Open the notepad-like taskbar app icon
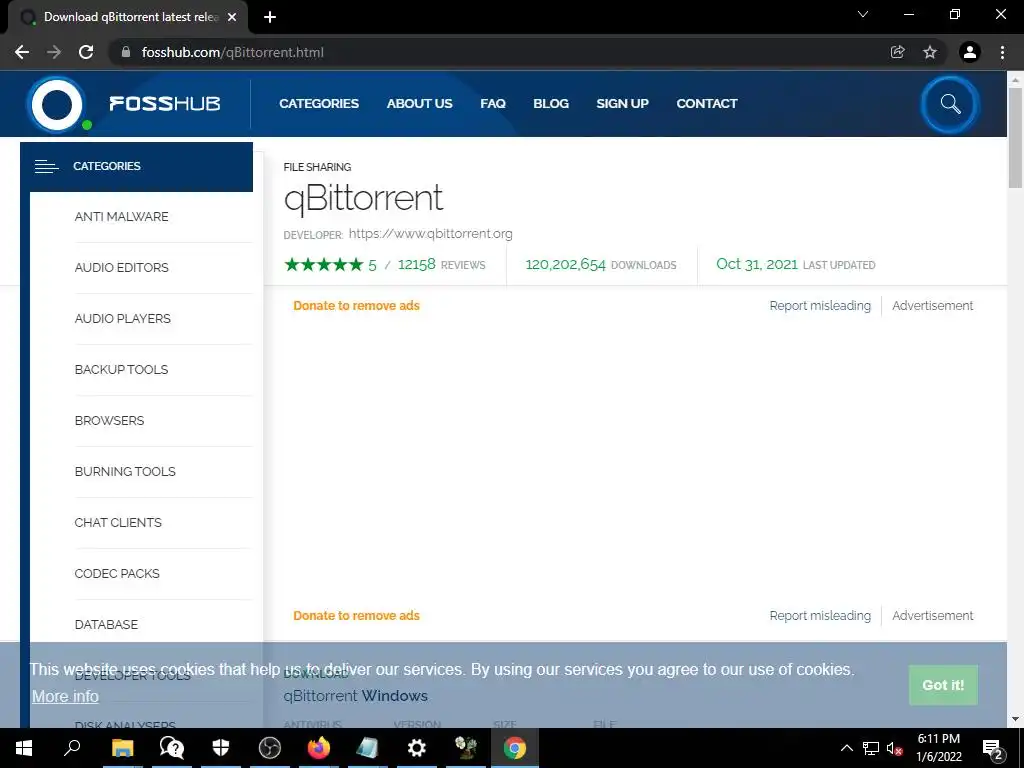Screen dimensions: 1024x768 tap(368, 748)
